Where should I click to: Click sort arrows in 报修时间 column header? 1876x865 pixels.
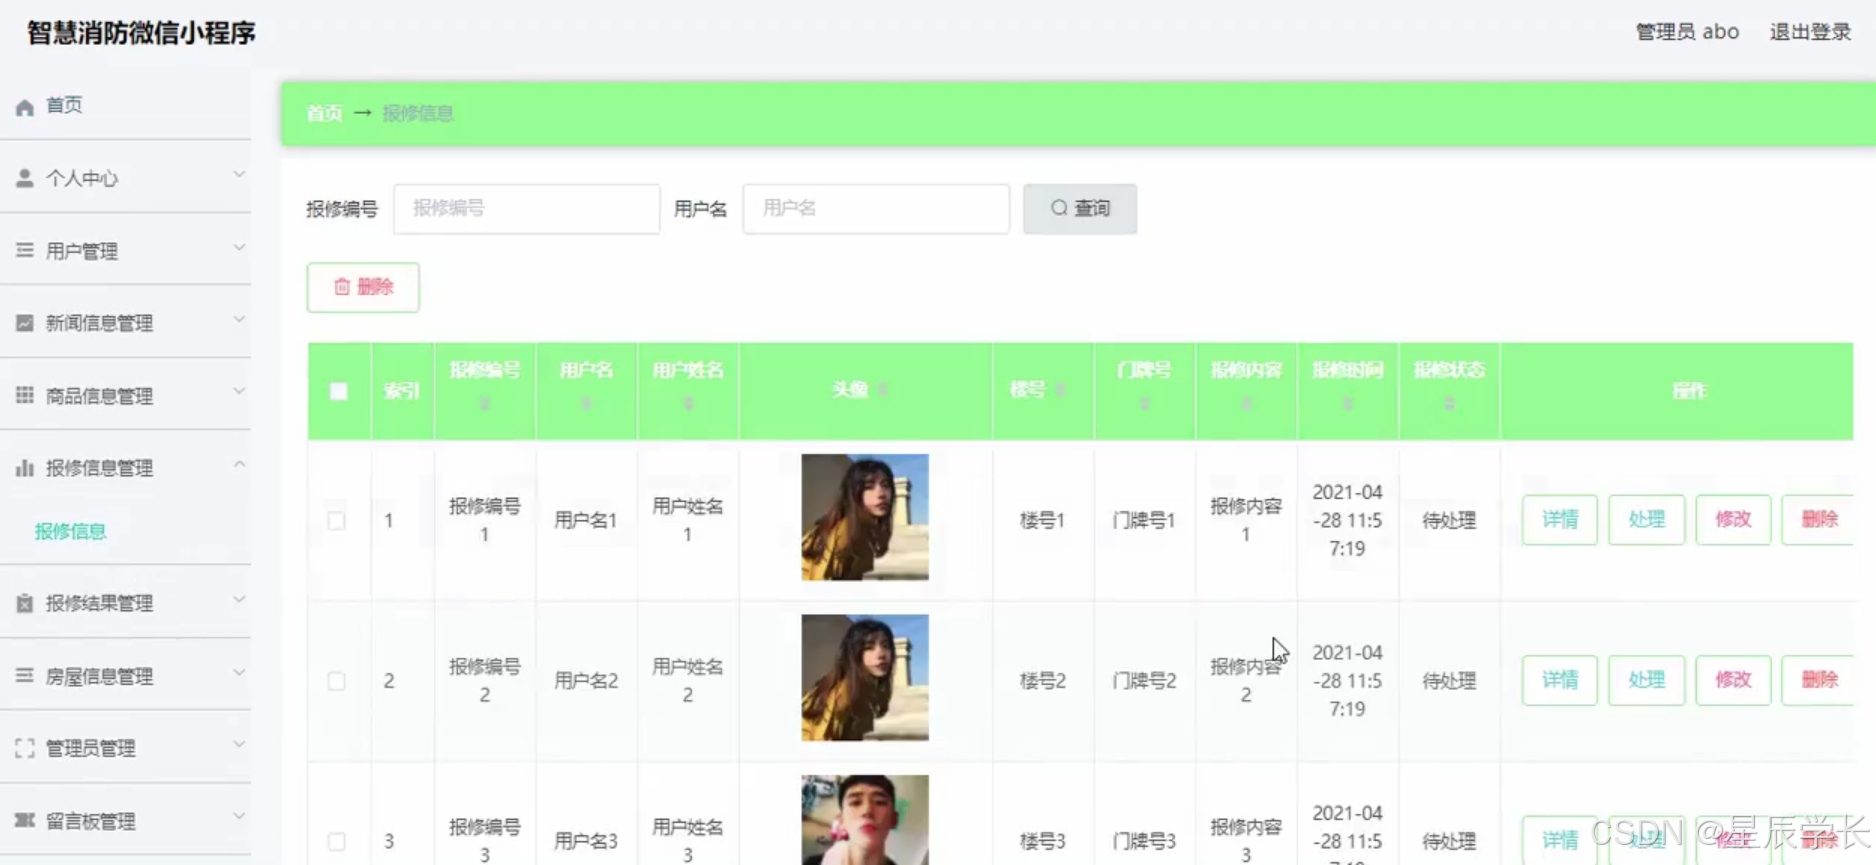[x=1348, y=403]
